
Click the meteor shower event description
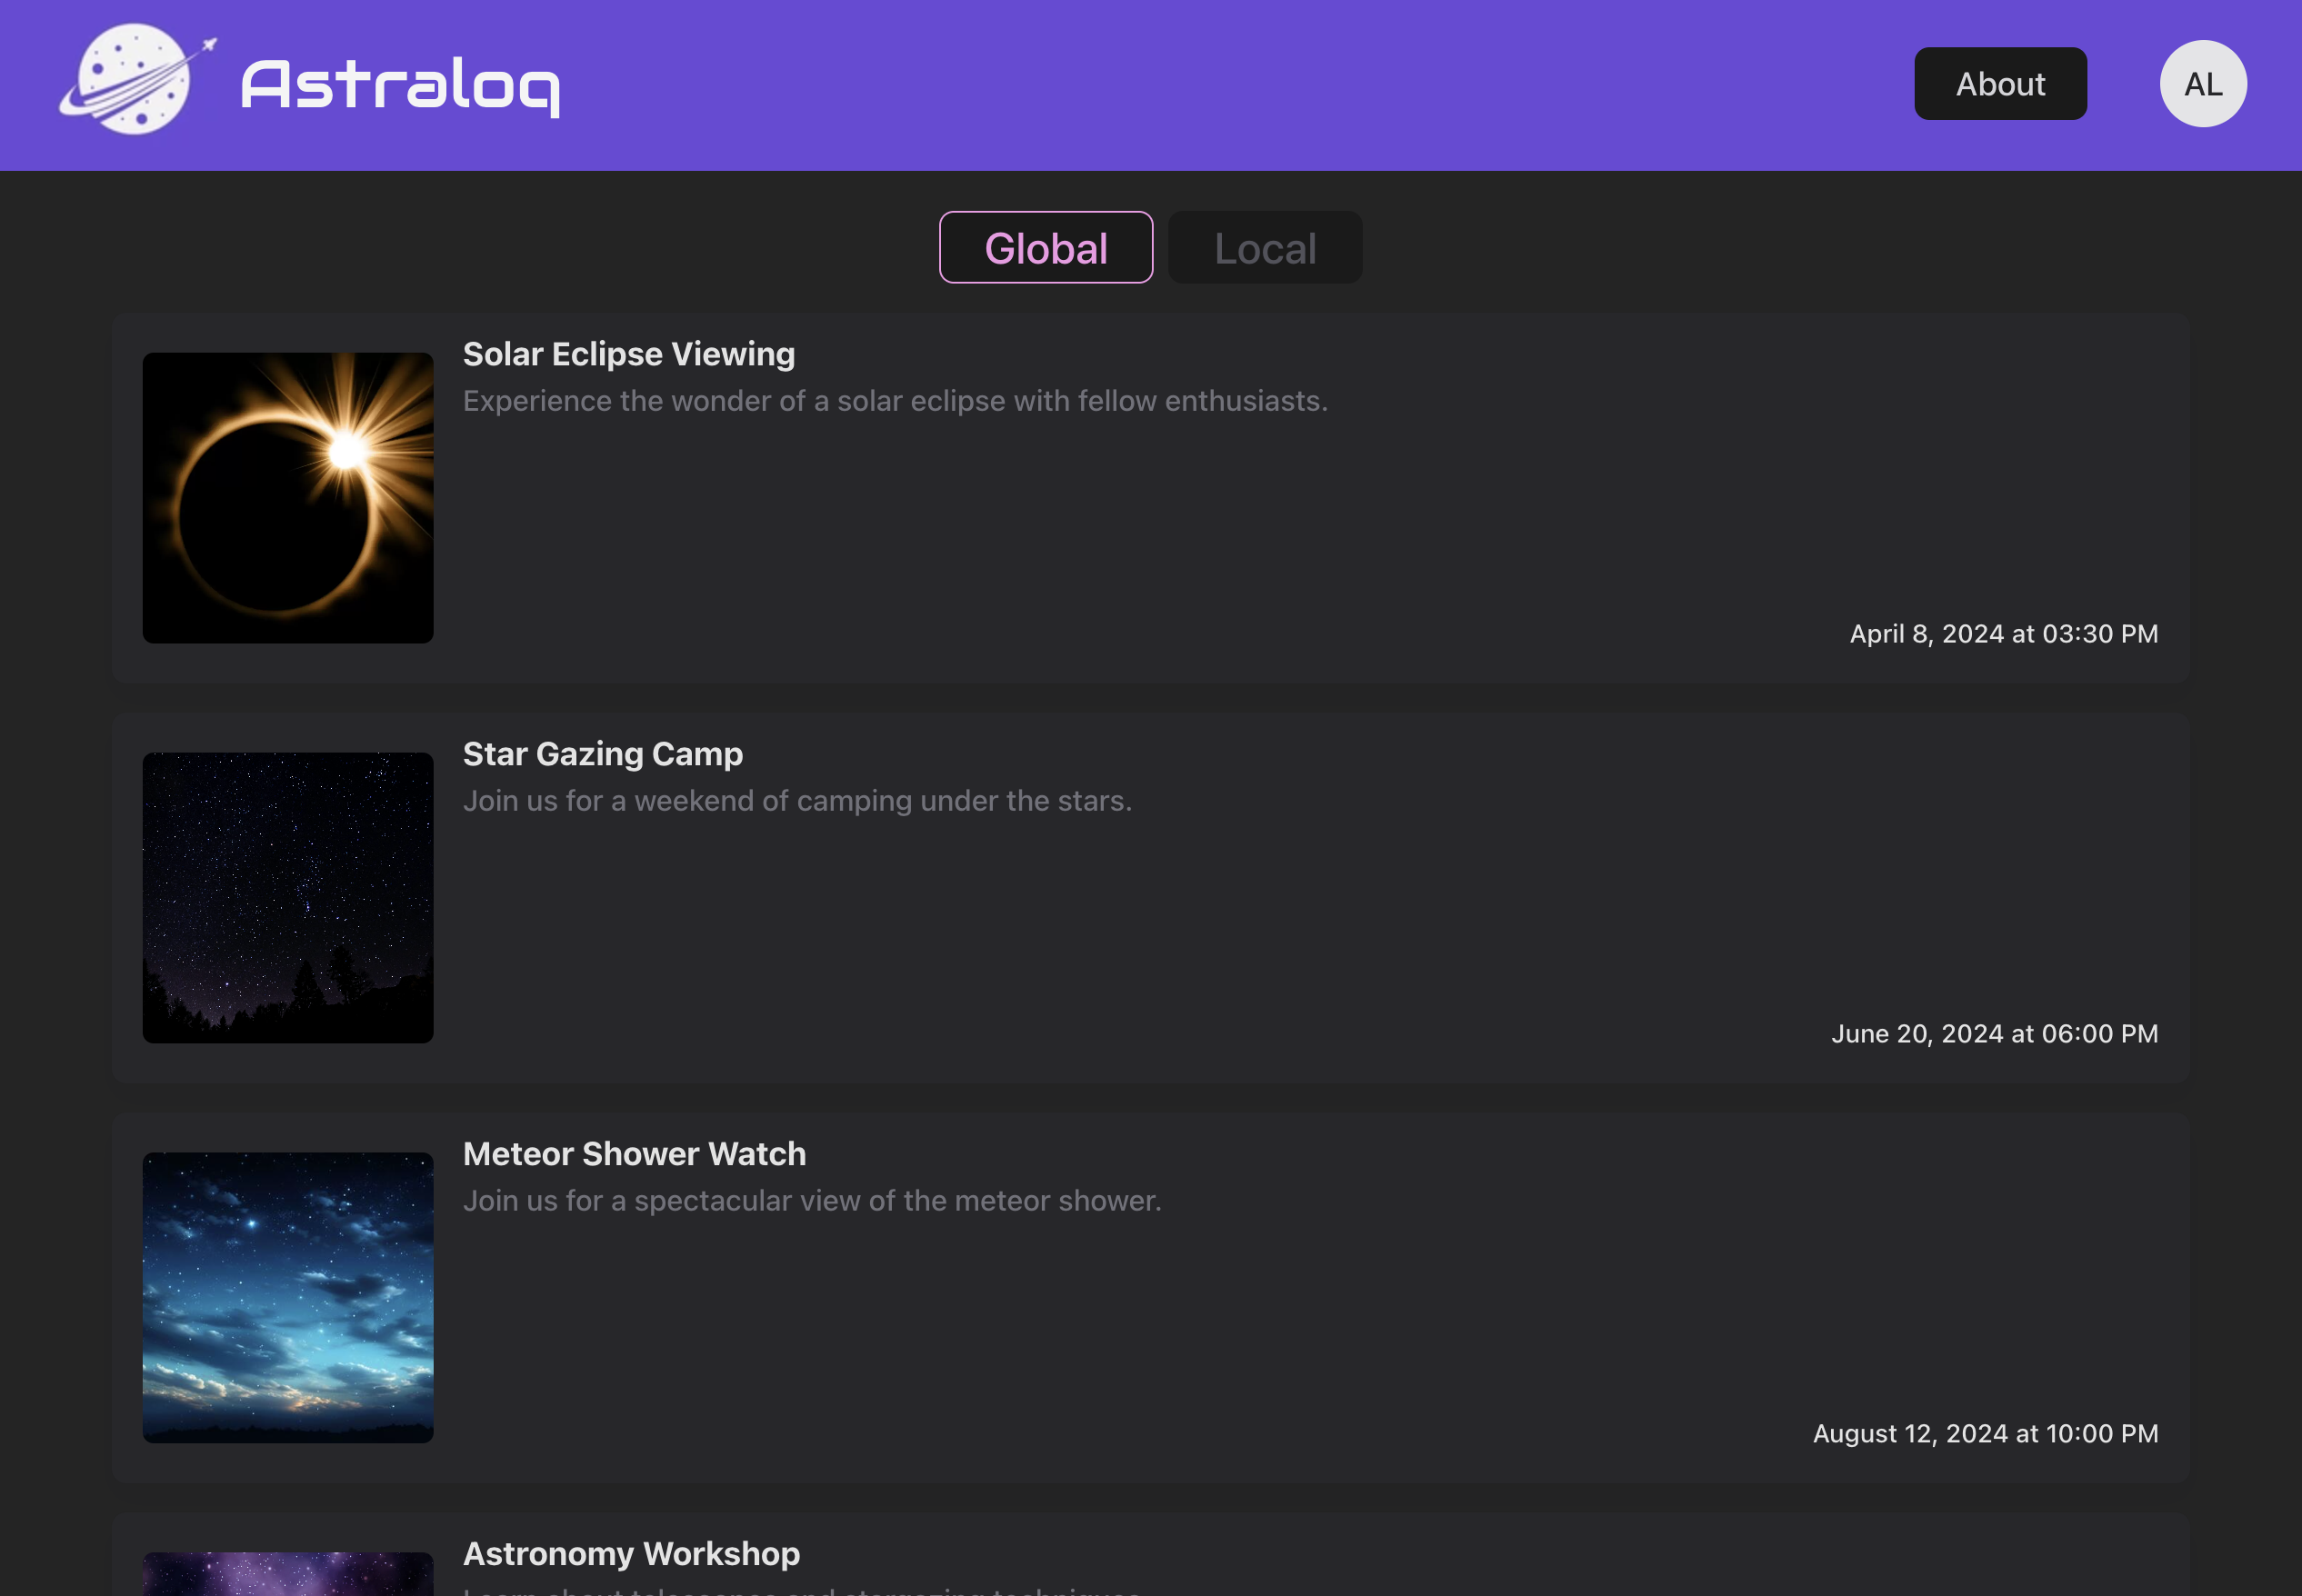click(x=812, y=1201)
